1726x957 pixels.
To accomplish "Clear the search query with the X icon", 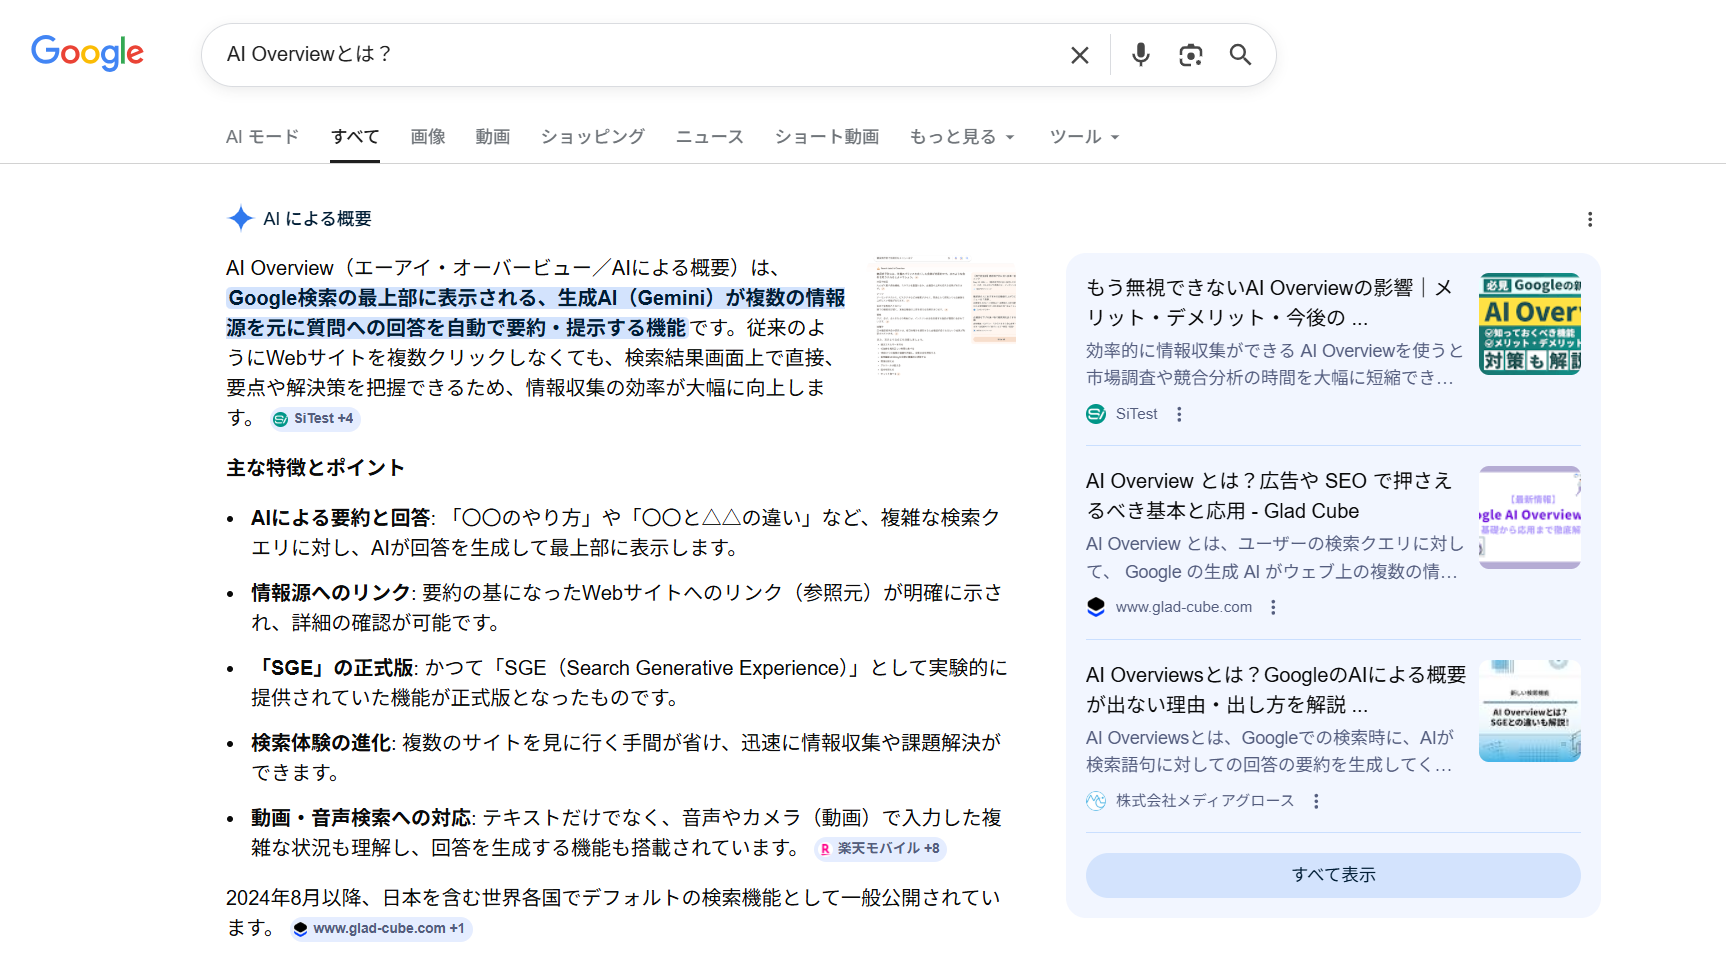I will click(x=1080, y=55).
